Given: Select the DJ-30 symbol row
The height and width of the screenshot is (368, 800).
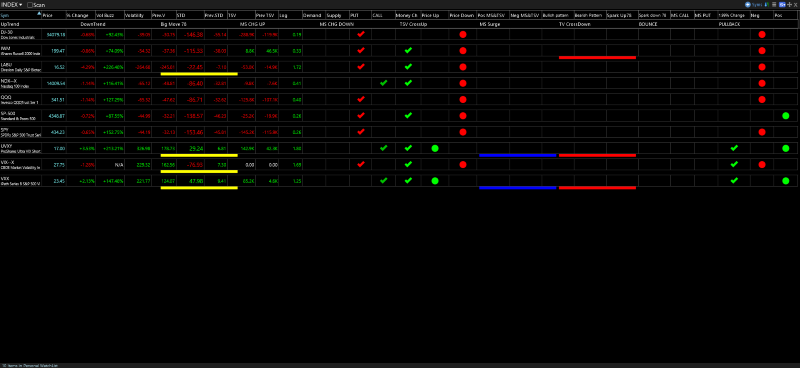Looking at the screenshot, I should pos(20,35).
